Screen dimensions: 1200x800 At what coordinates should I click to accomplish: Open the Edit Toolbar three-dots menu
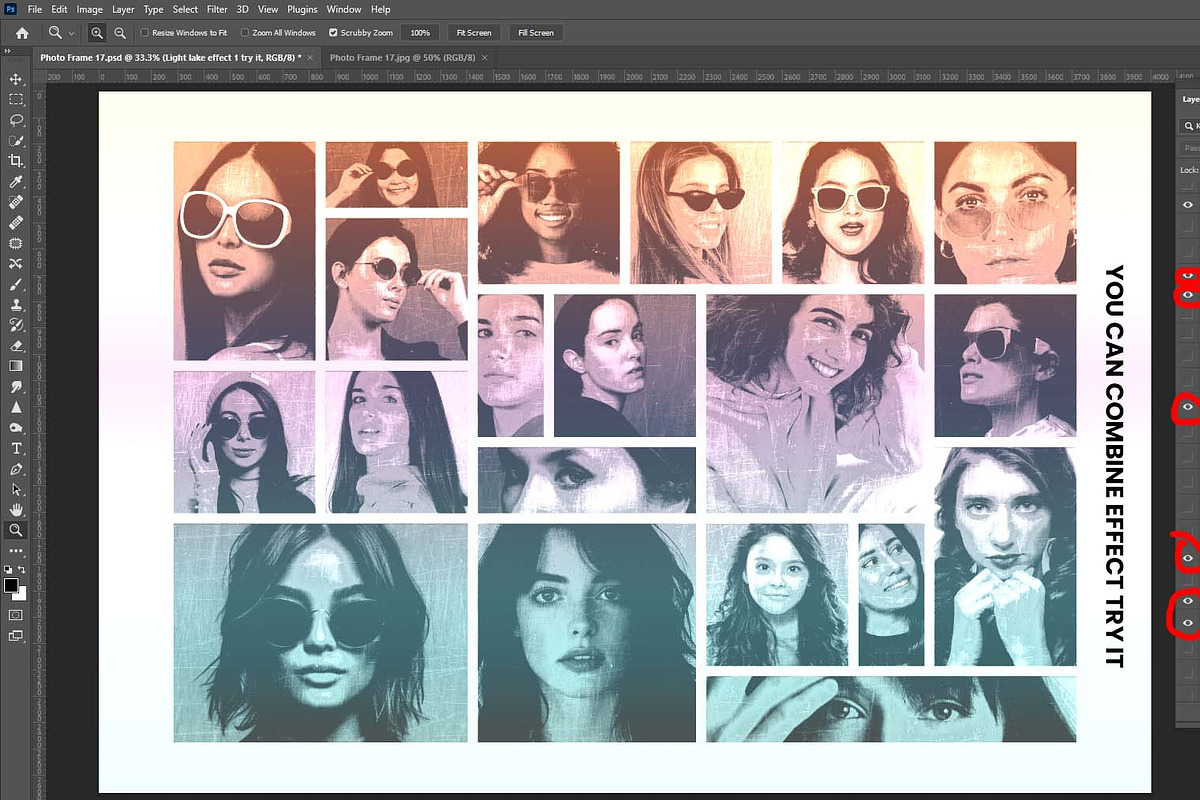point(15,551)
